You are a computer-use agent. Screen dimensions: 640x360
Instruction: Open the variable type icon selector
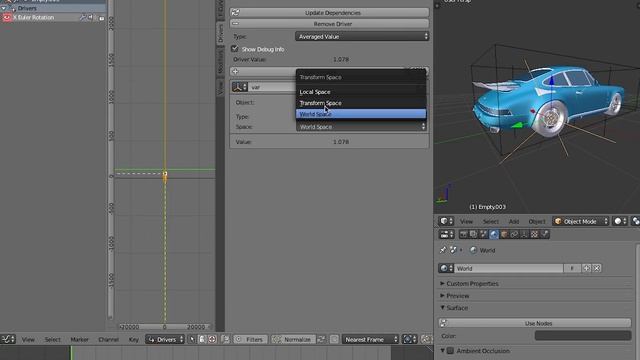click(x=240, y=87)
